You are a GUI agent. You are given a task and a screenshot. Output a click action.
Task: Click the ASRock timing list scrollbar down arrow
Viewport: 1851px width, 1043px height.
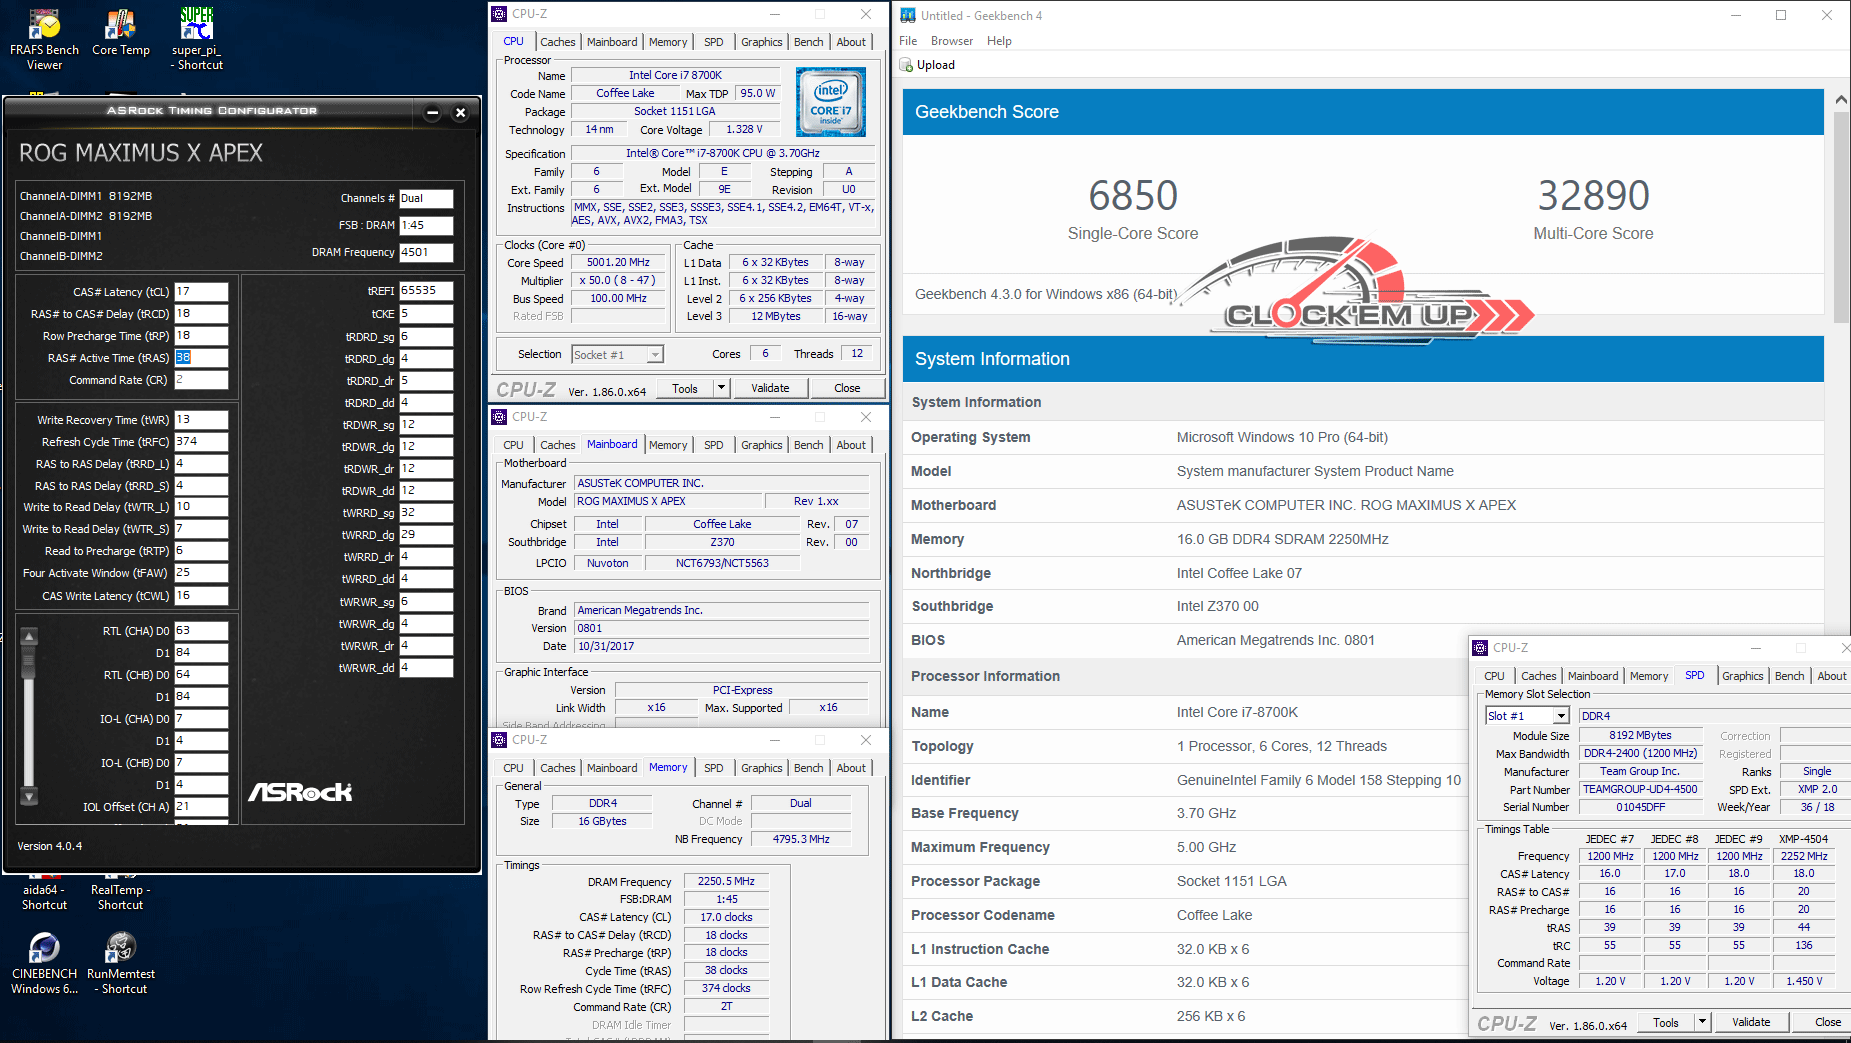pyautogui.click(x=29, y=797)
